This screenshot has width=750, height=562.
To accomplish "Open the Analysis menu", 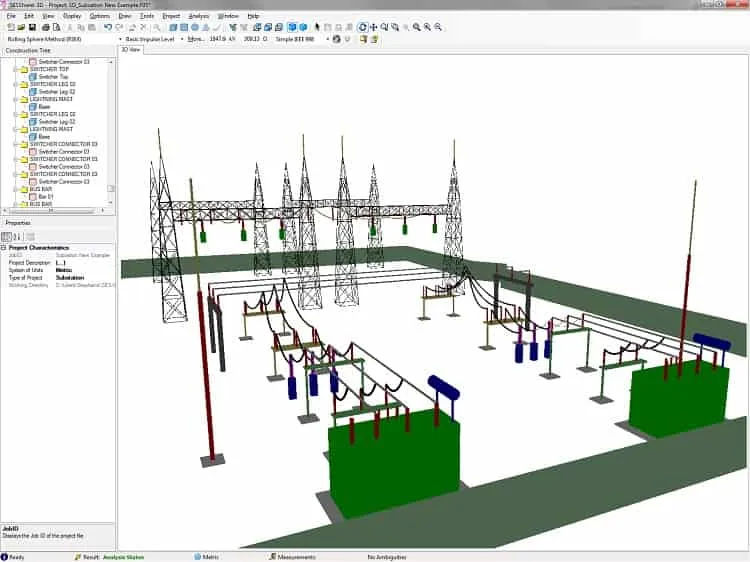I will 199,16.
